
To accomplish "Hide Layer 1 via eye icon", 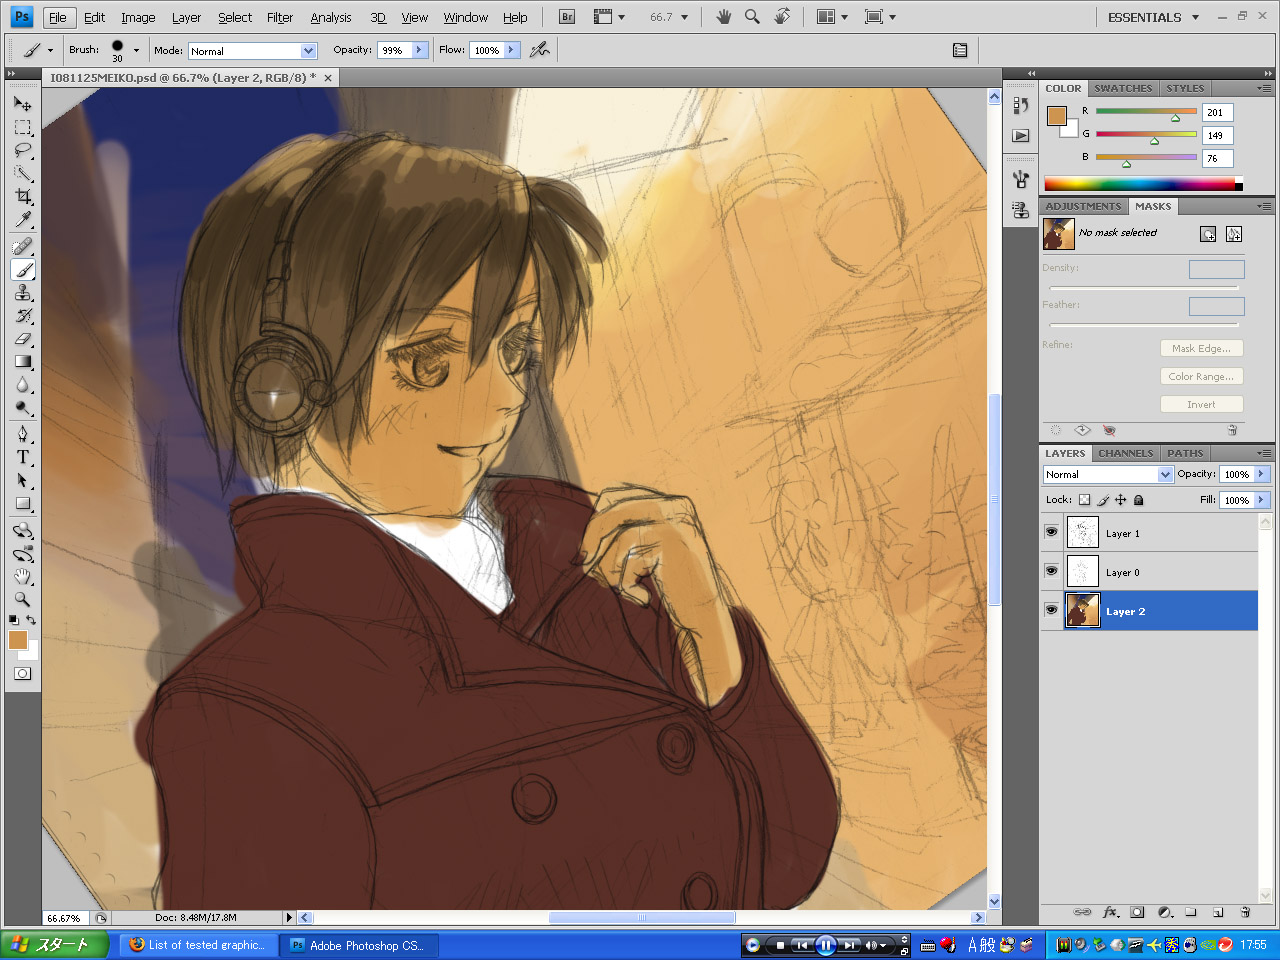I will [1051, 532].
